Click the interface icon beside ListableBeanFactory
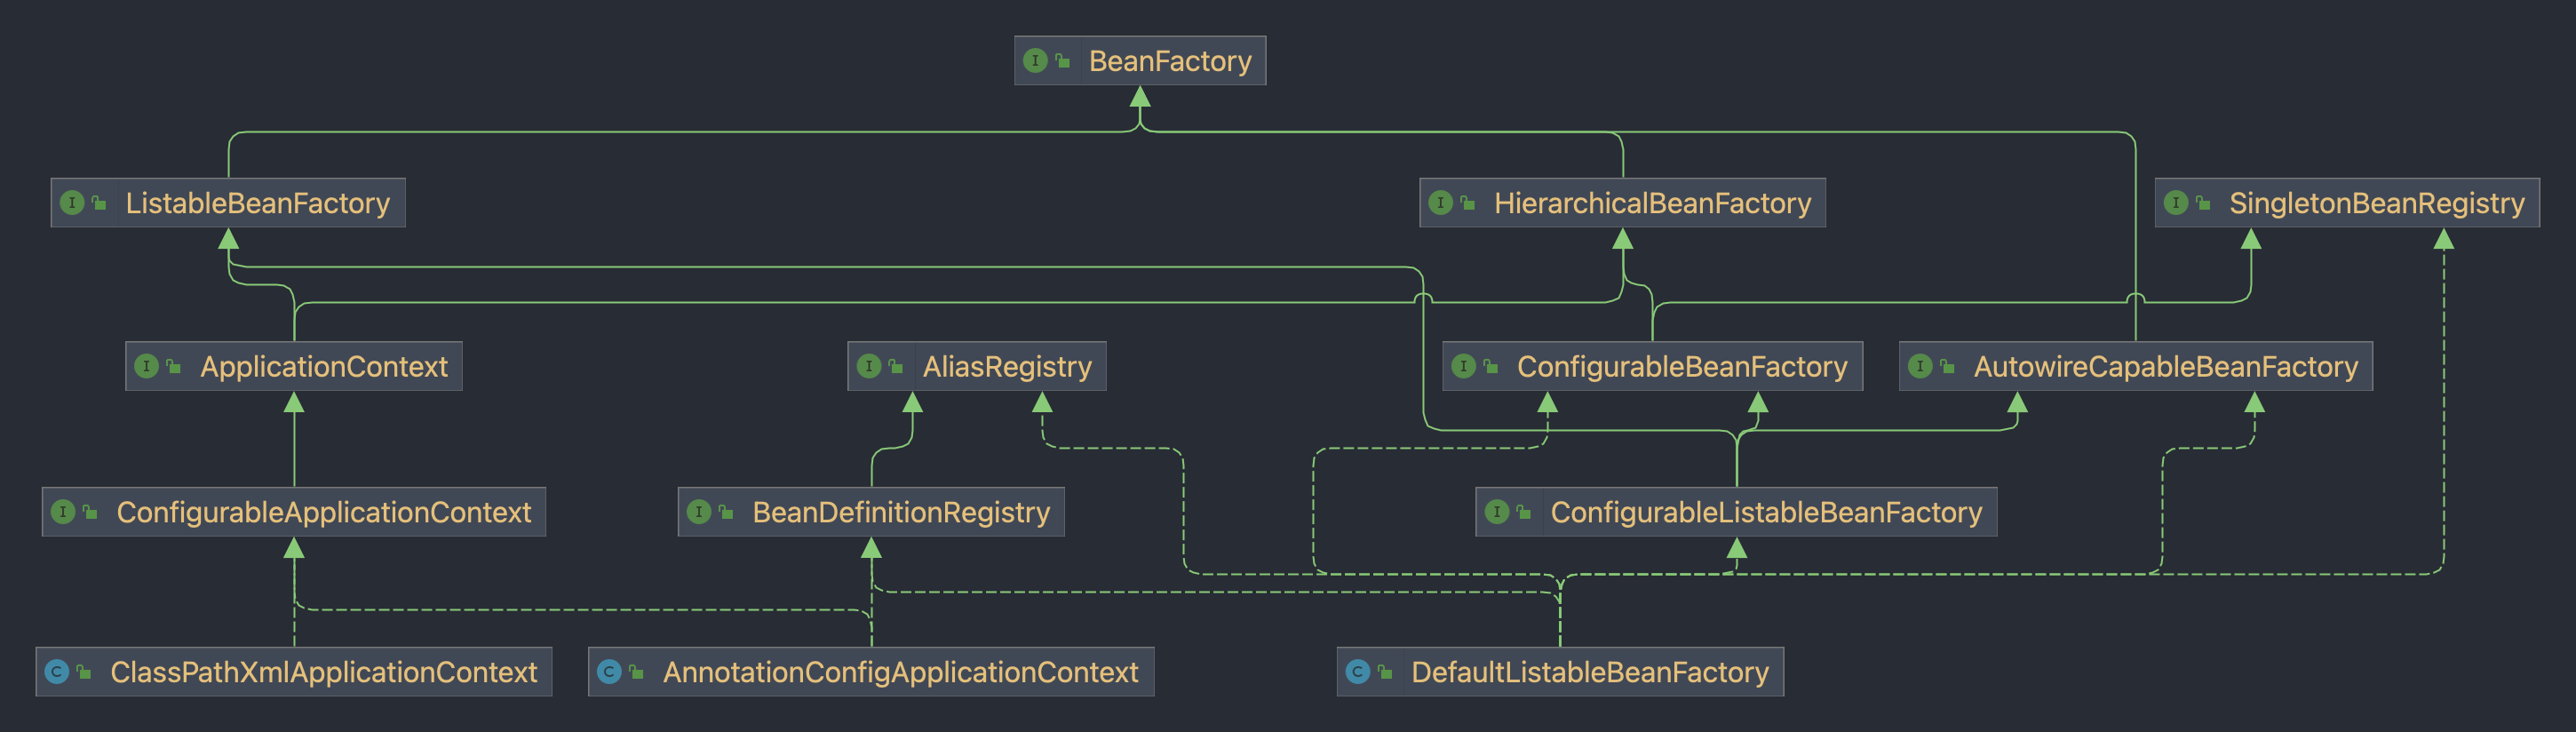The height and width of the screenshot is (732, 2576). click(72, 203)
